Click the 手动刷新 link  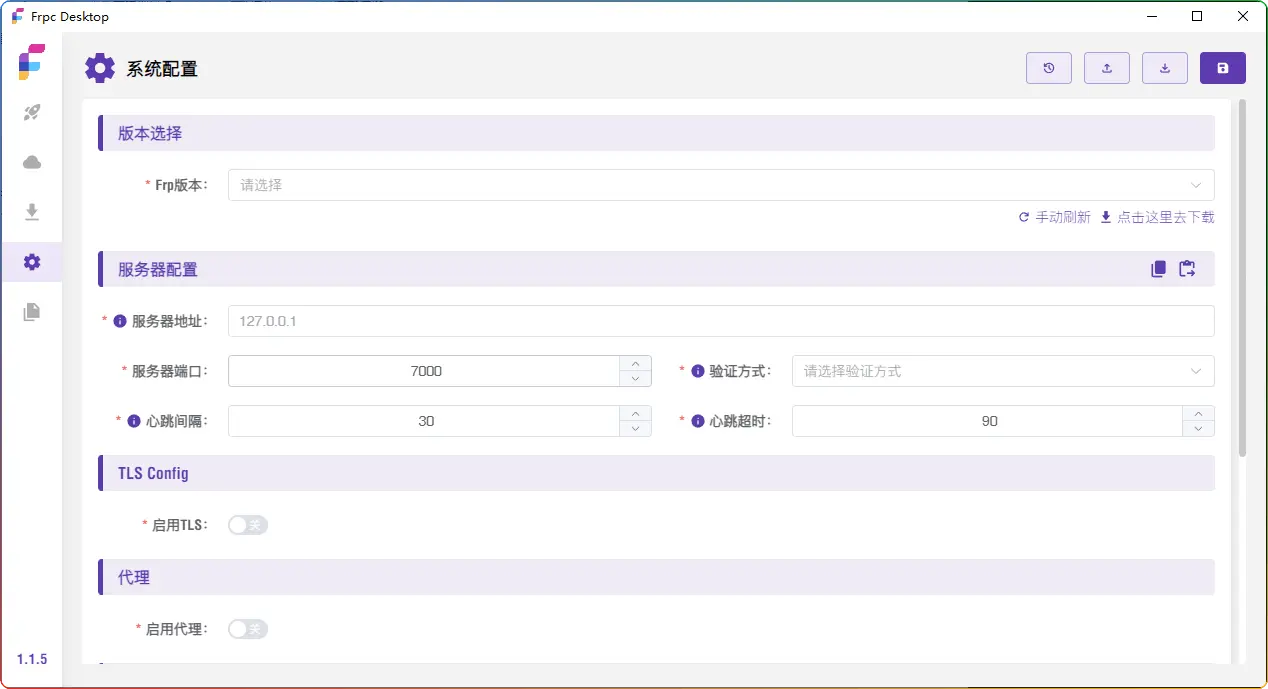click(x=1055, y=217)
